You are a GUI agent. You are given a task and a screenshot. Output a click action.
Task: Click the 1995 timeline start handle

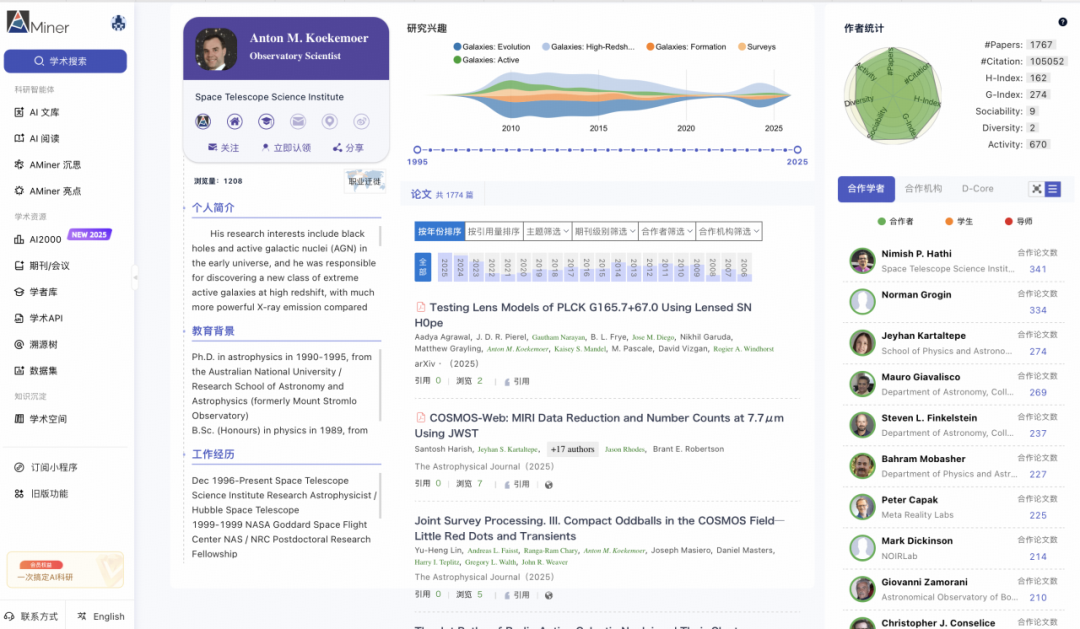[x=417, y=149]
